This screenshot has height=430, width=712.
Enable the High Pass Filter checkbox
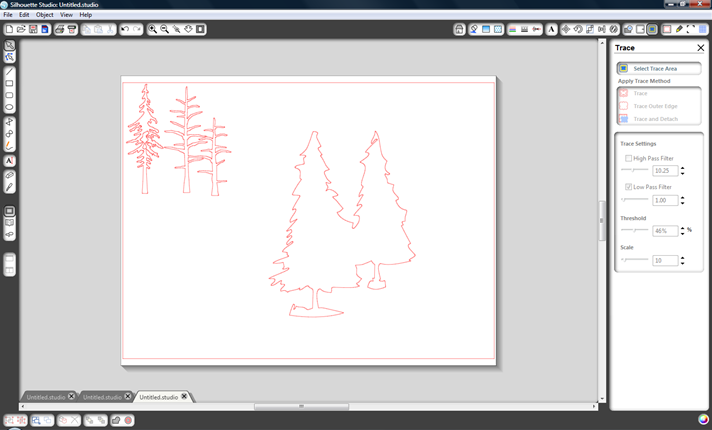pyautogui.click(x=628, y=158)
